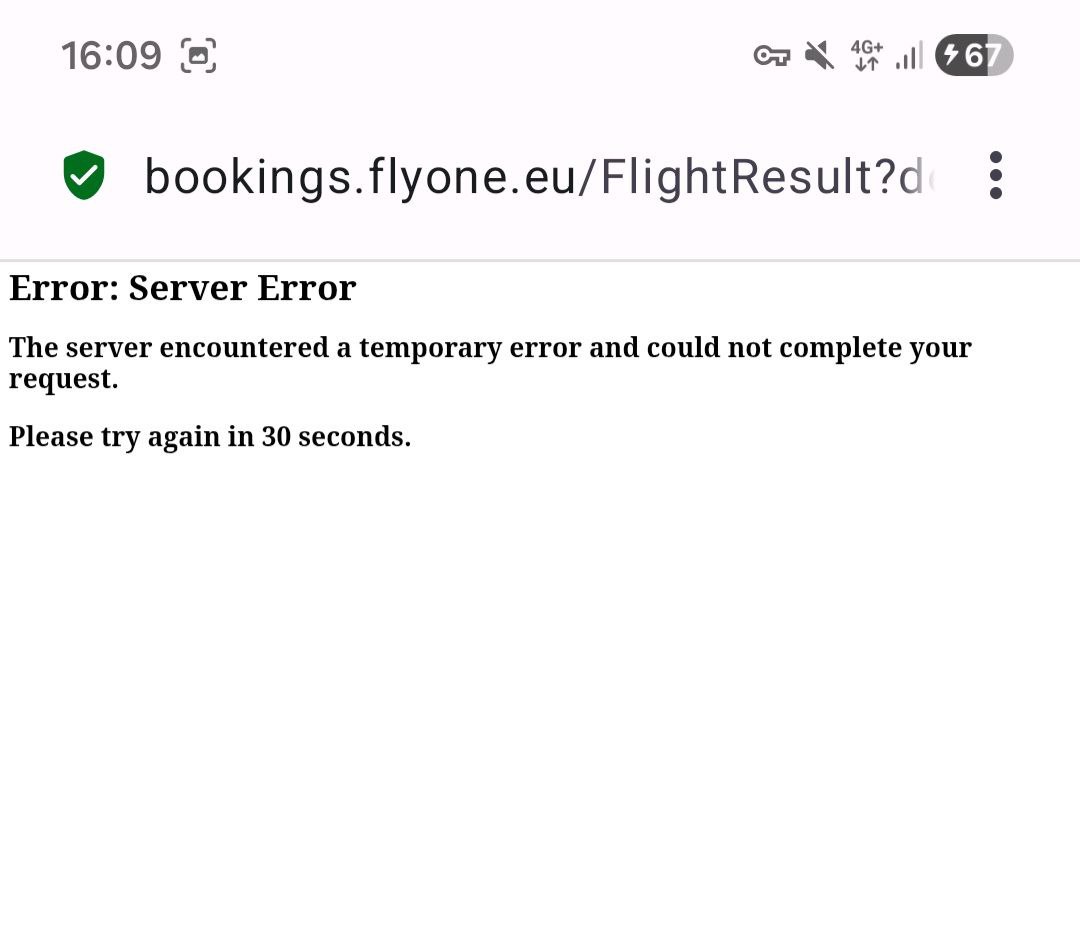
Task: Click the word "request." in the error message
Action: (x=63, y=379)
